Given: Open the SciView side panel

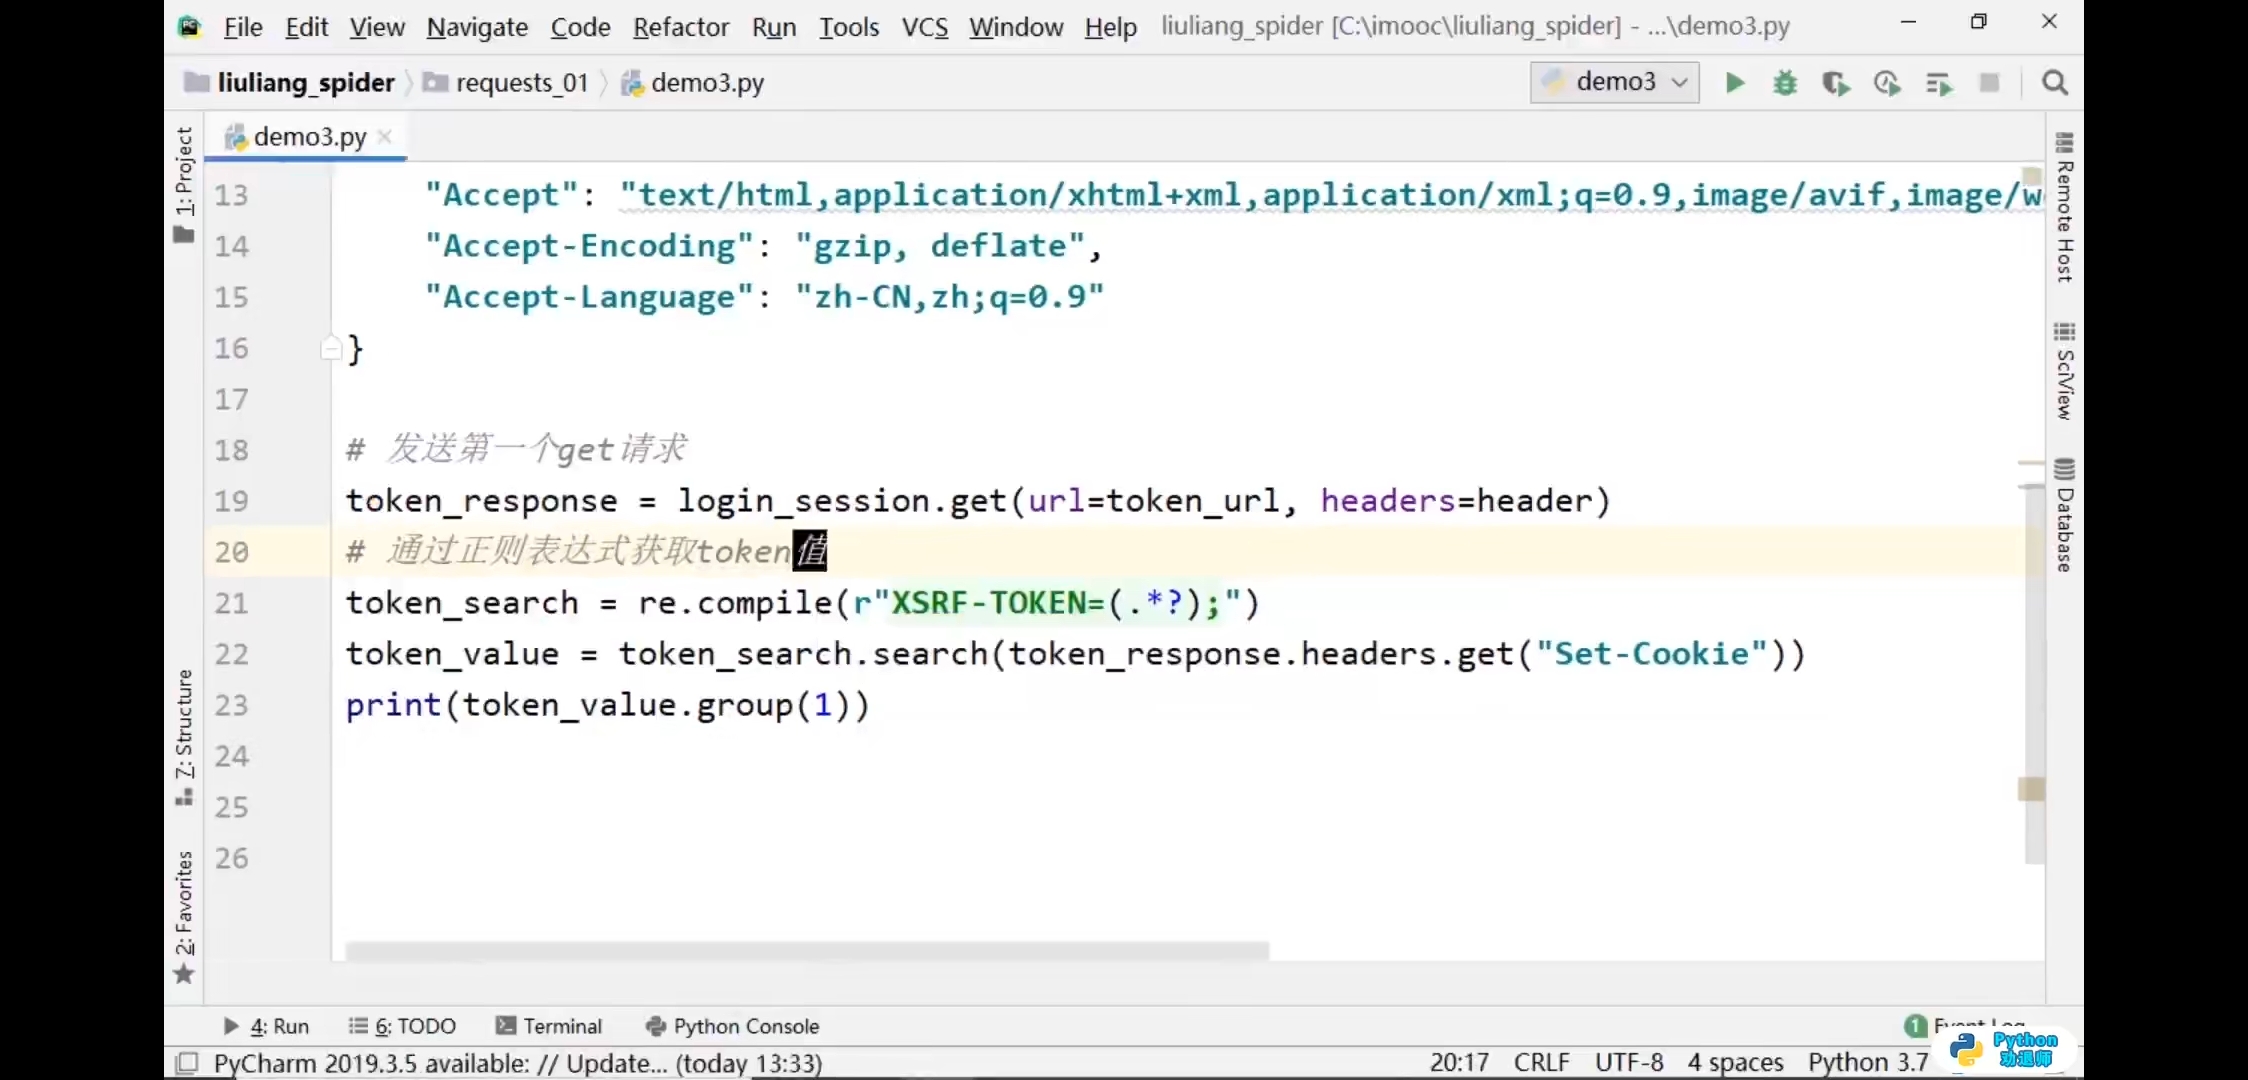Looking at the screenshot, I should pos(2065,371).
